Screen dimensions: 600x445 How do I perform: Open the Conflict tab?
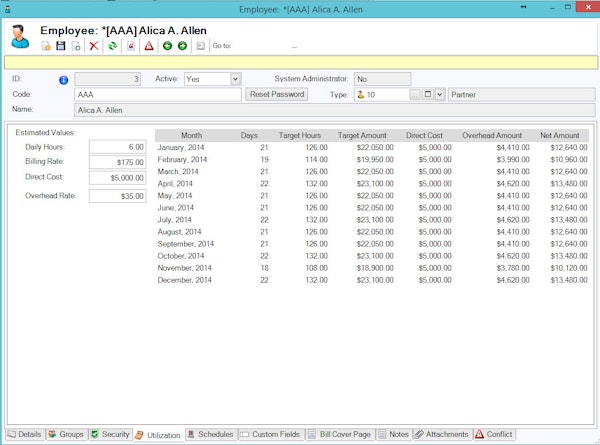point(494,434)
